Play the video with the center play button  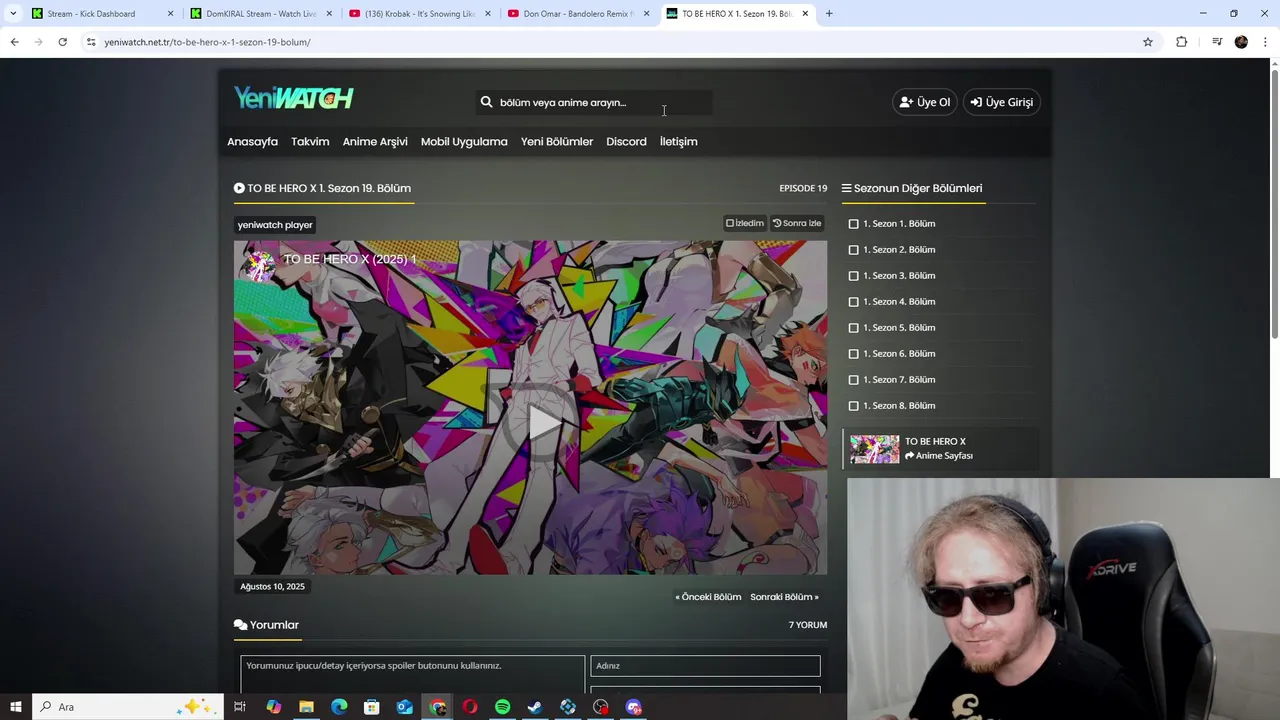tap(542, 421)
